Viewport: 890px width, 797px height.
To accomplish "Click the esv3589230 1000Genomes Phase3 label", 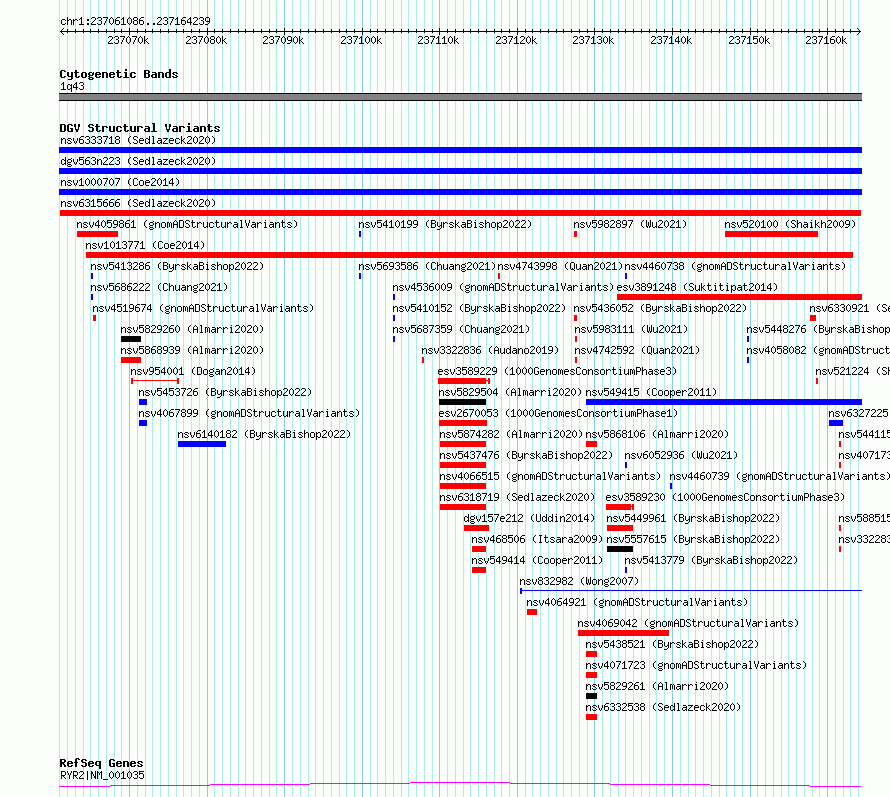I will click(725, 497).
